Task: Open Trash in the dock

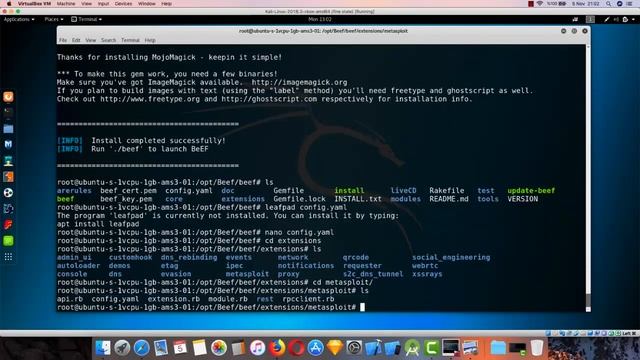Action: (x=537, y=348)
